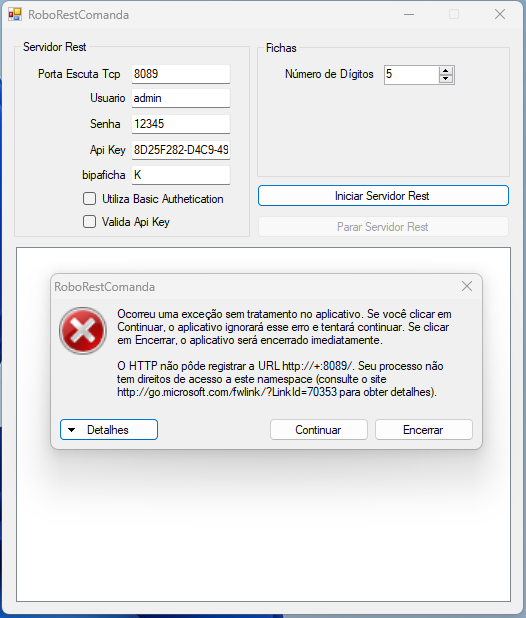Increase Número de Dígitos with up arrow
Image resolution: width=526 pixels, height=618 pixels.
[x=446, y=71]
